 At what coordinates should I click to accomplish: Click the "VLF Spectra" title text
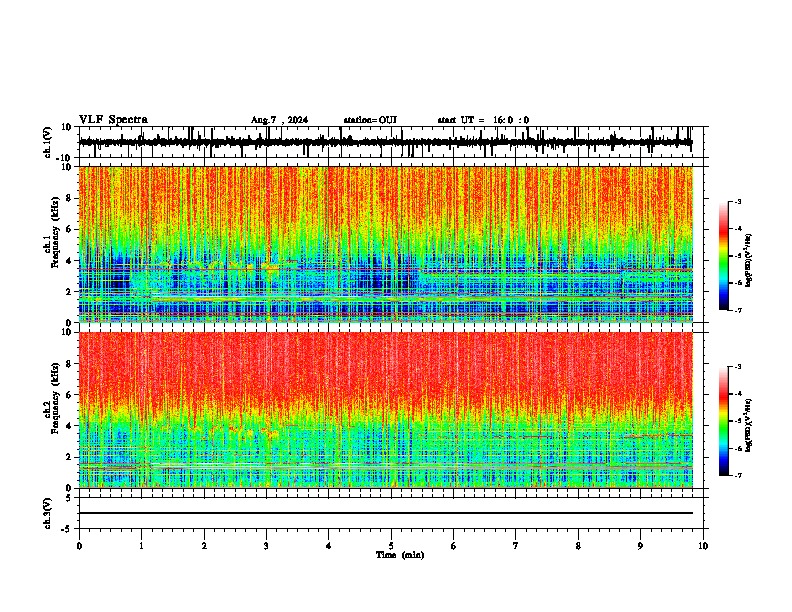click(113, 120)
